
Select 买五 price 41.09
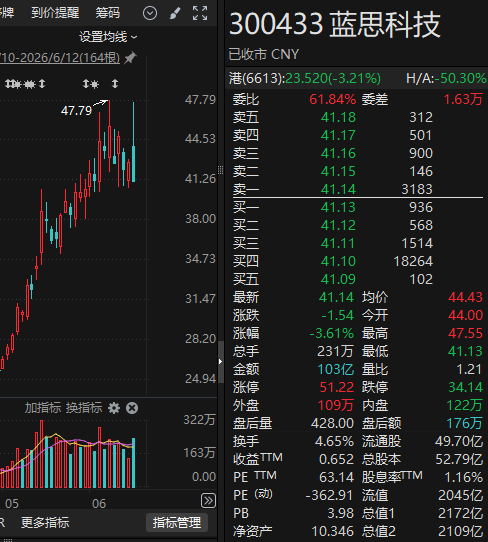(x=338, y=279)
